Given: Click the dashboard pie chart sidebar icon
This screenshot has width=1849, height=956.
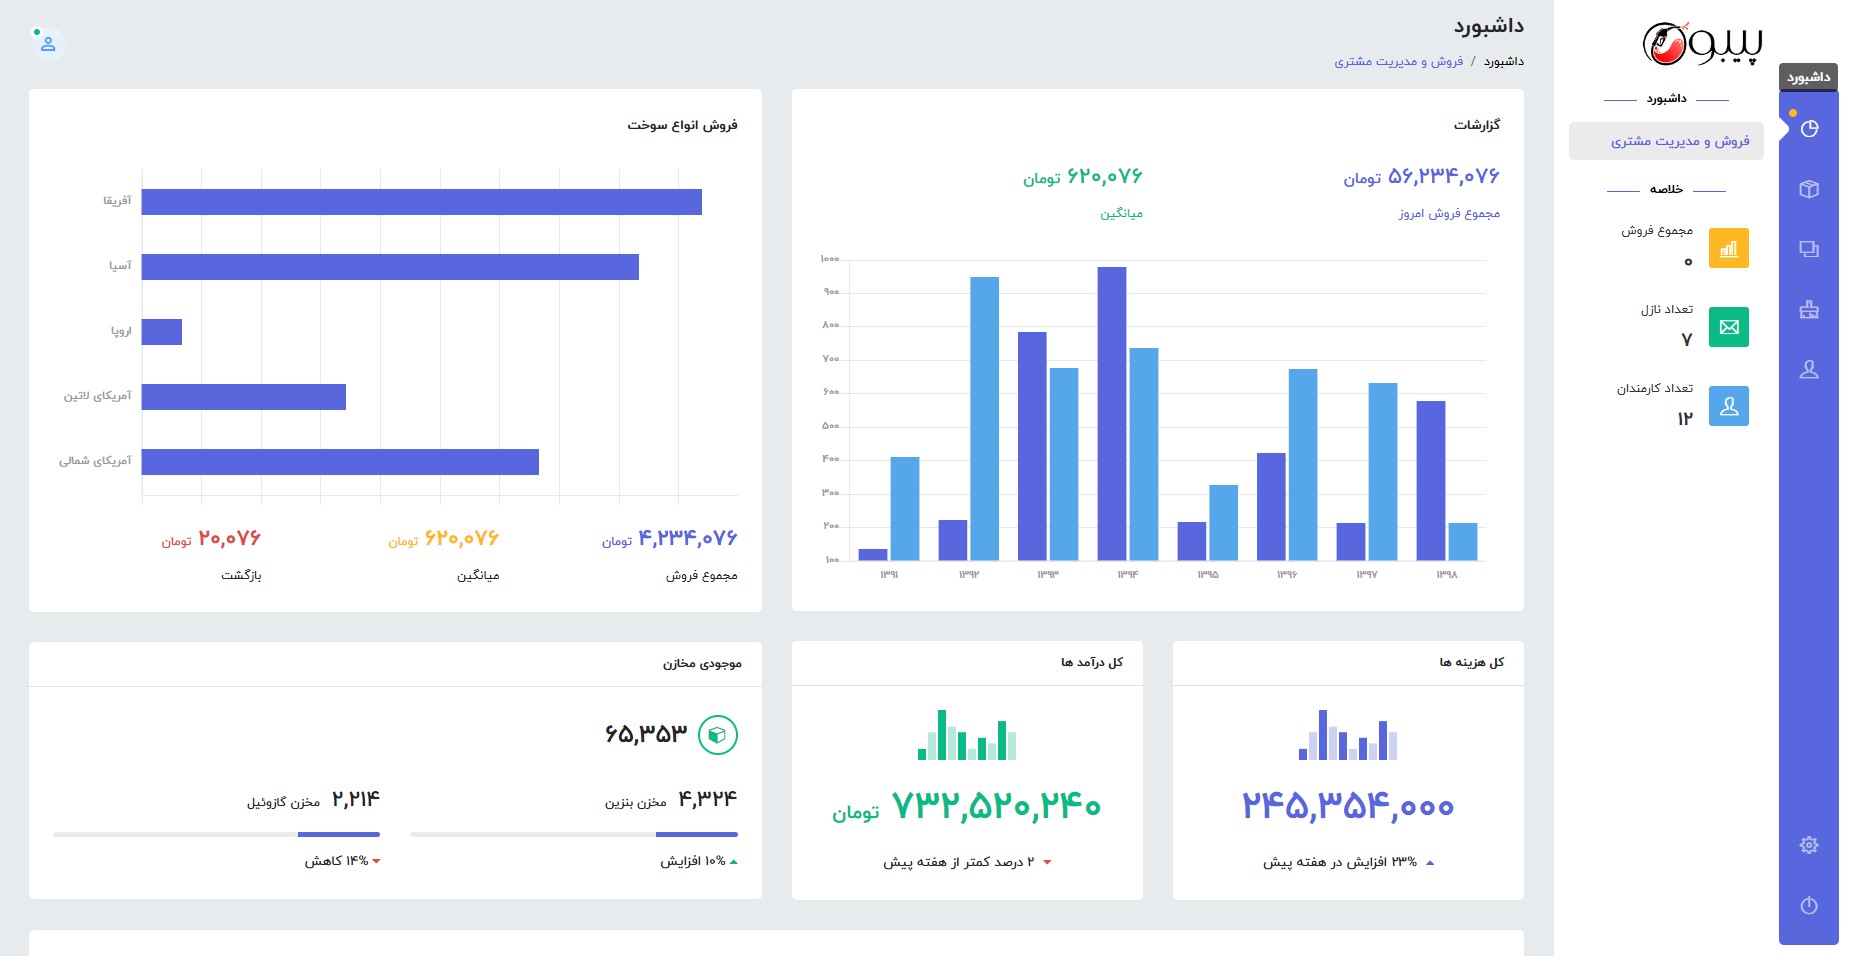Looking at the screenshot, I should (x=1809, y=129).
